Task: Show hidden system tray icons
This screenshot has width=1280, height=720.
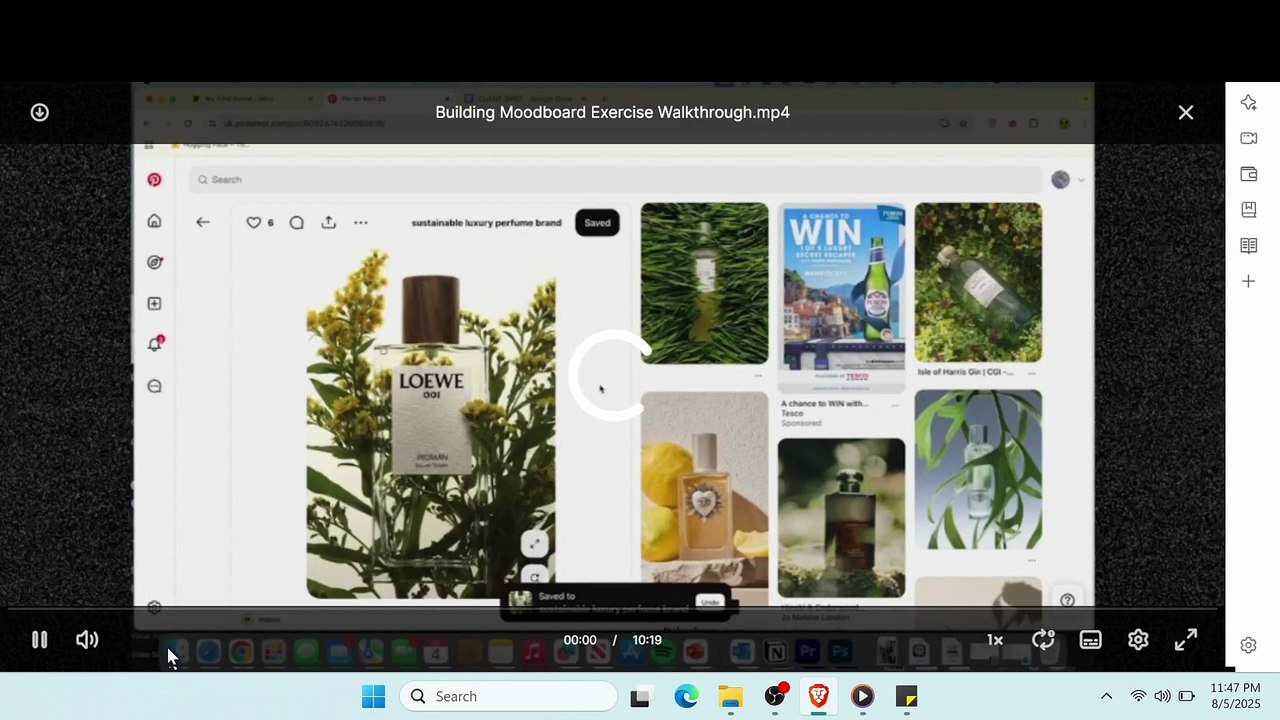Action: (x=1106, y=697)
